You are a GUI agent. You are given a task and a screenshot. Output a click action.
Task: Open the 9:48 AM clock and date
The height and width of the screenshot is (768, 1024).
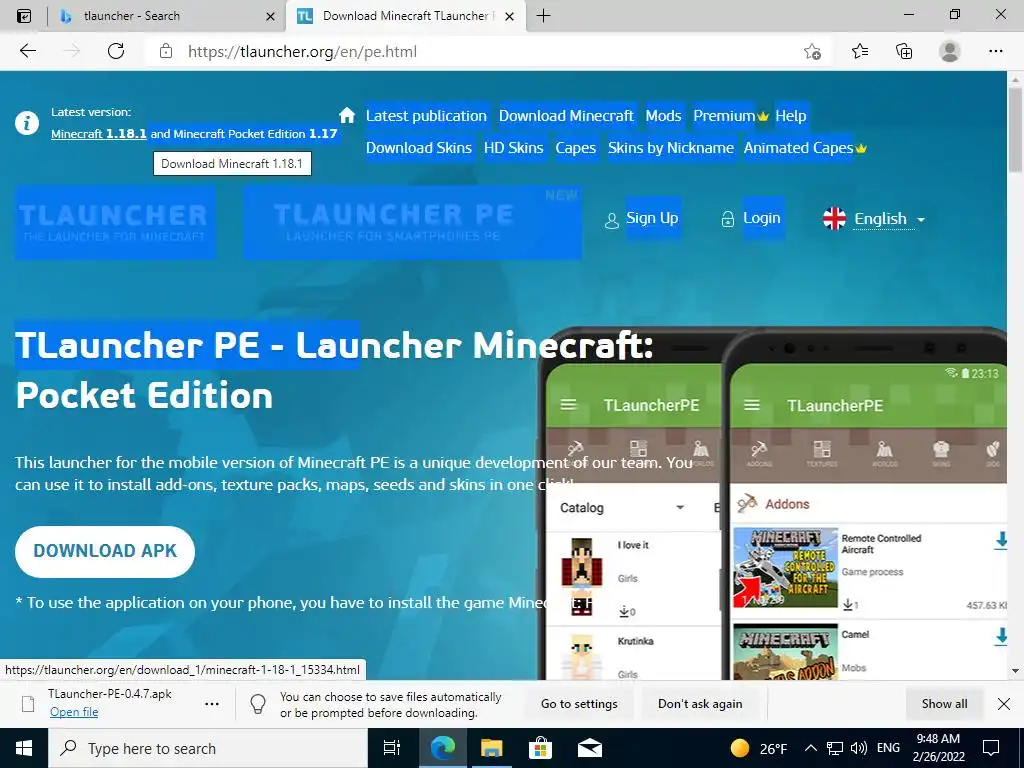938,748
